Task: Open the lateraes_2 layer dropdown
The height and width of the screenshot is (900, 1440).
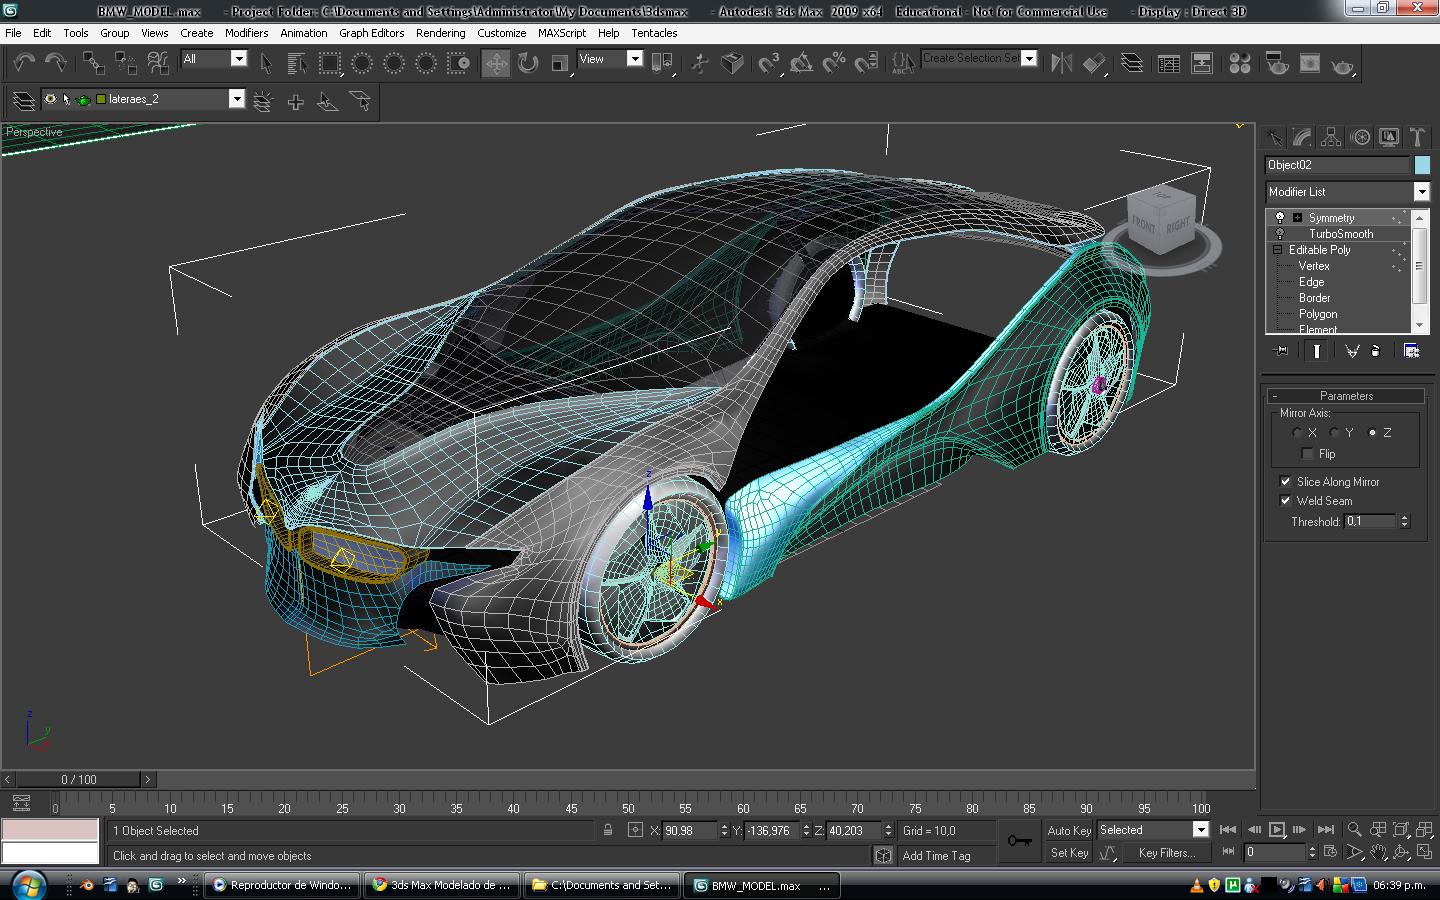Action: click(237, 99)
